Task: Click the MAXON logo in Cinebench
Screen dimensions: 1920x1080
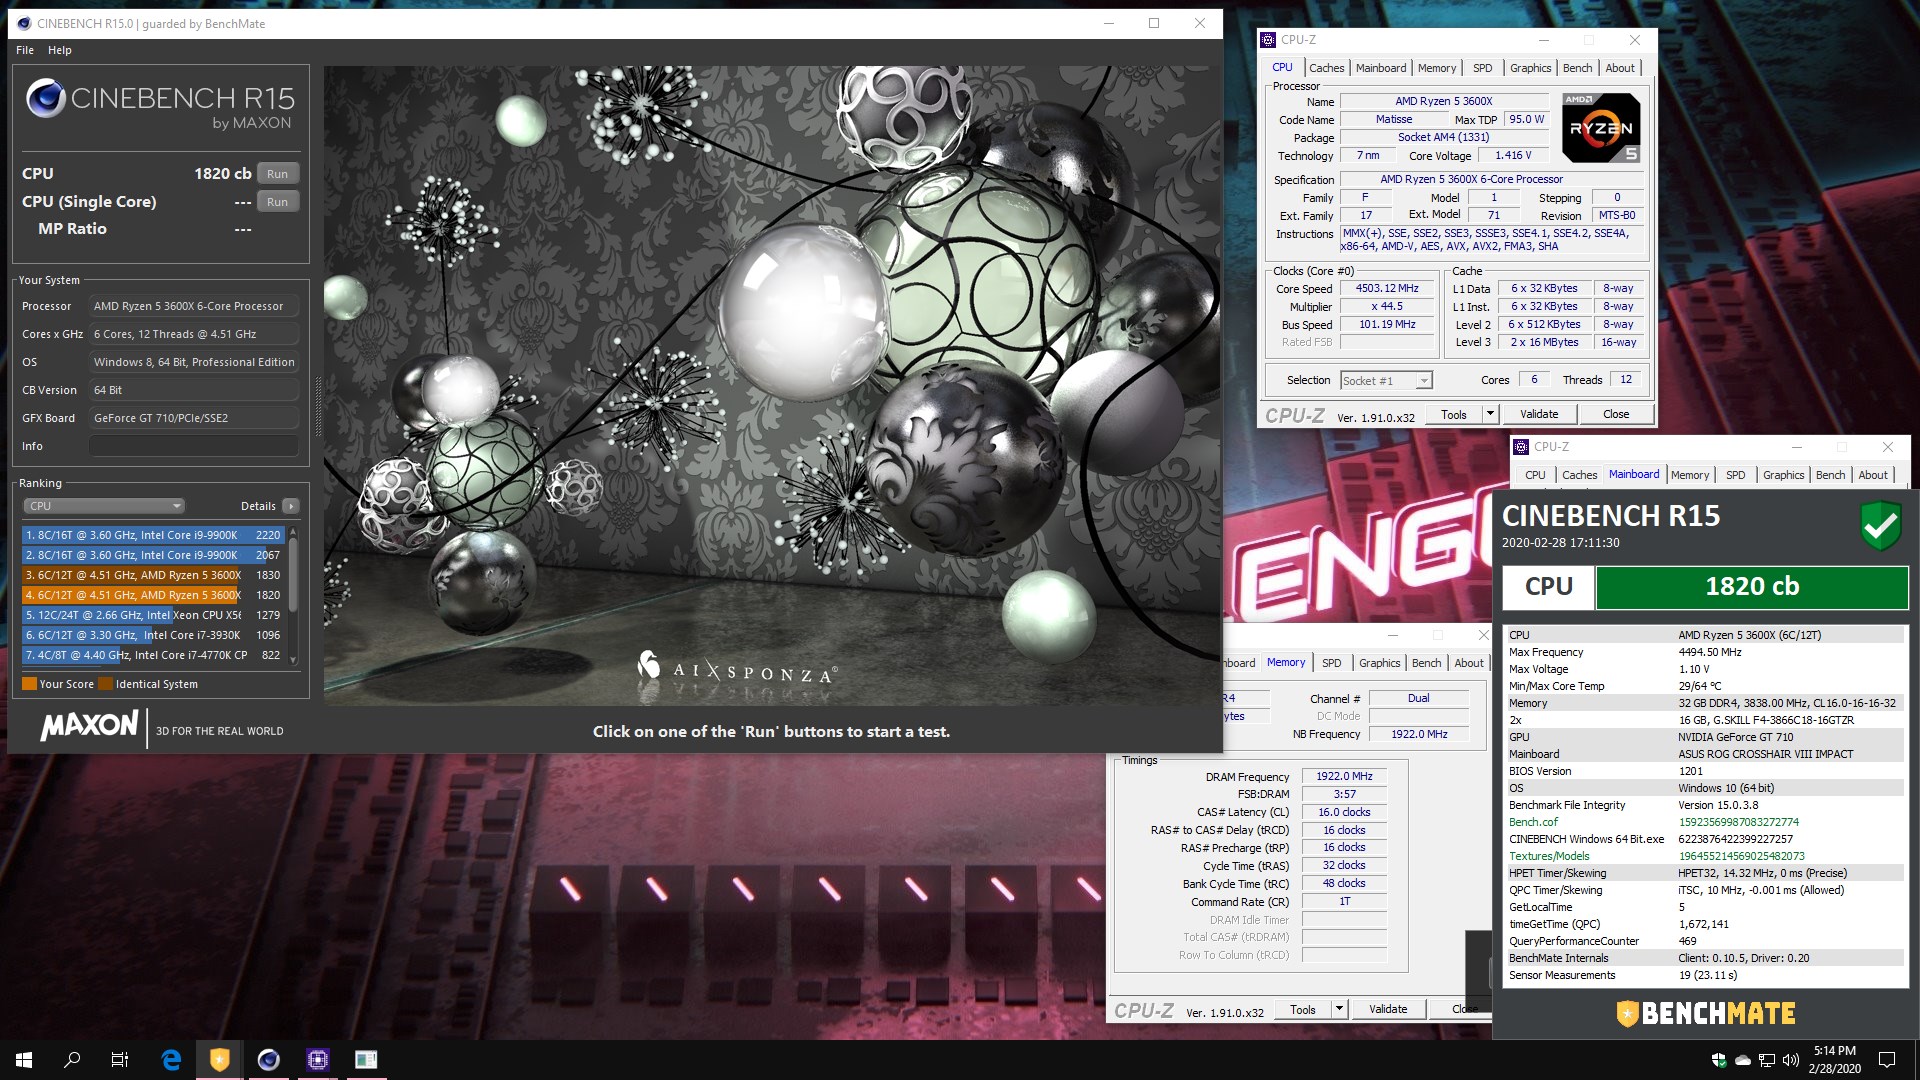Action: tap(90, 725)
